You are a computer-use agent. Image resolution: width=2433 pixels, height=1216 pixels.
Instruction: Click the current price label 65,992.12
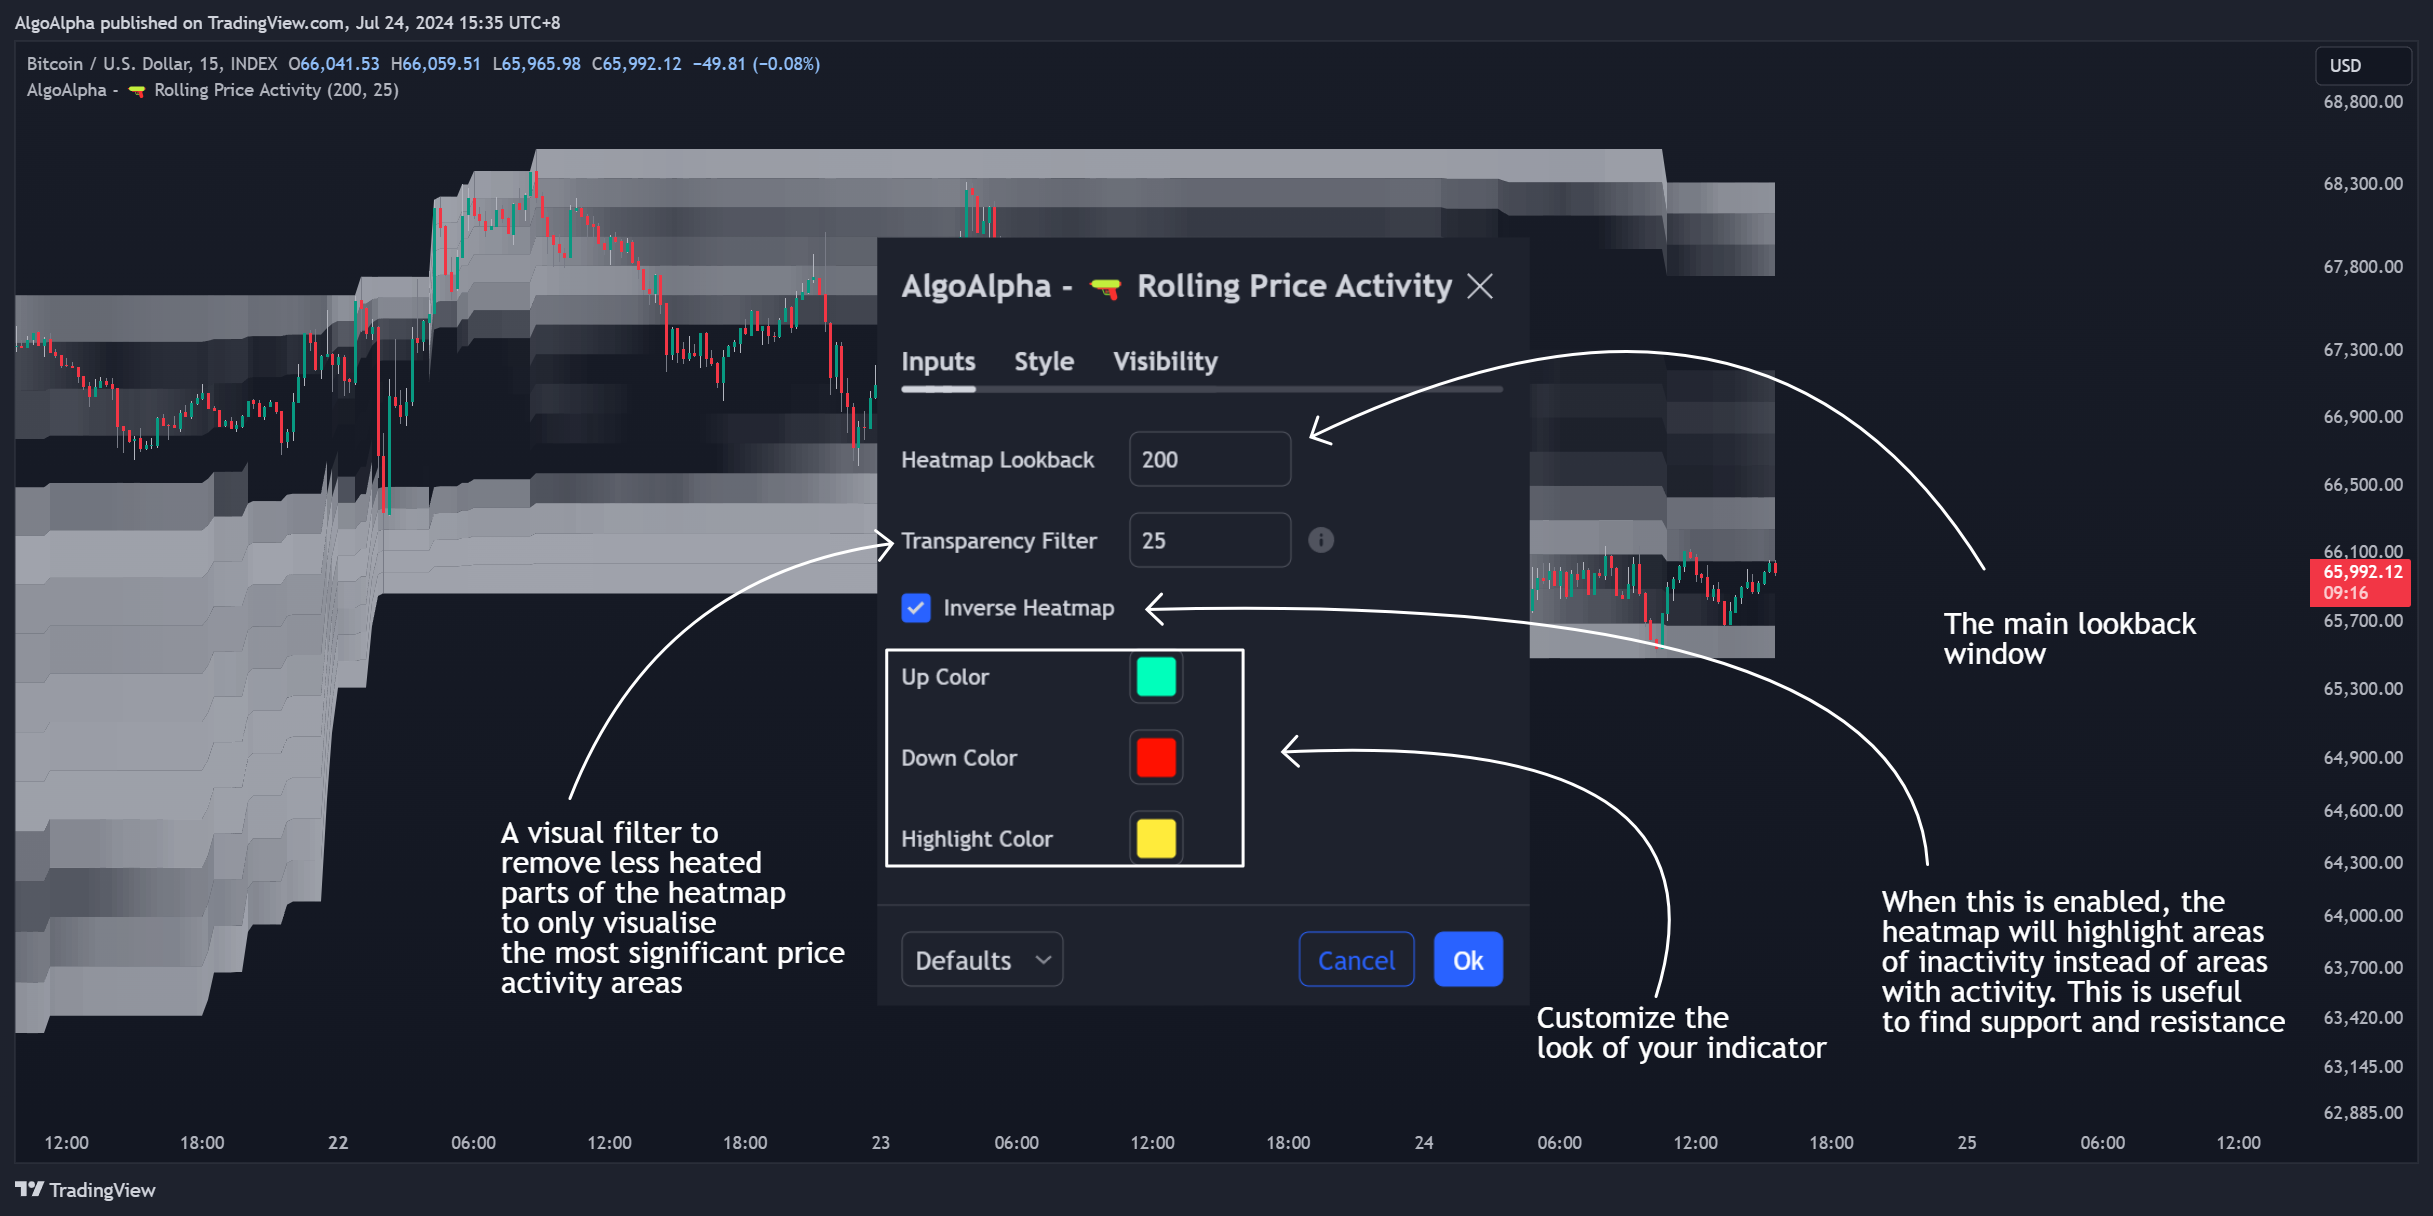(2360, 582)
